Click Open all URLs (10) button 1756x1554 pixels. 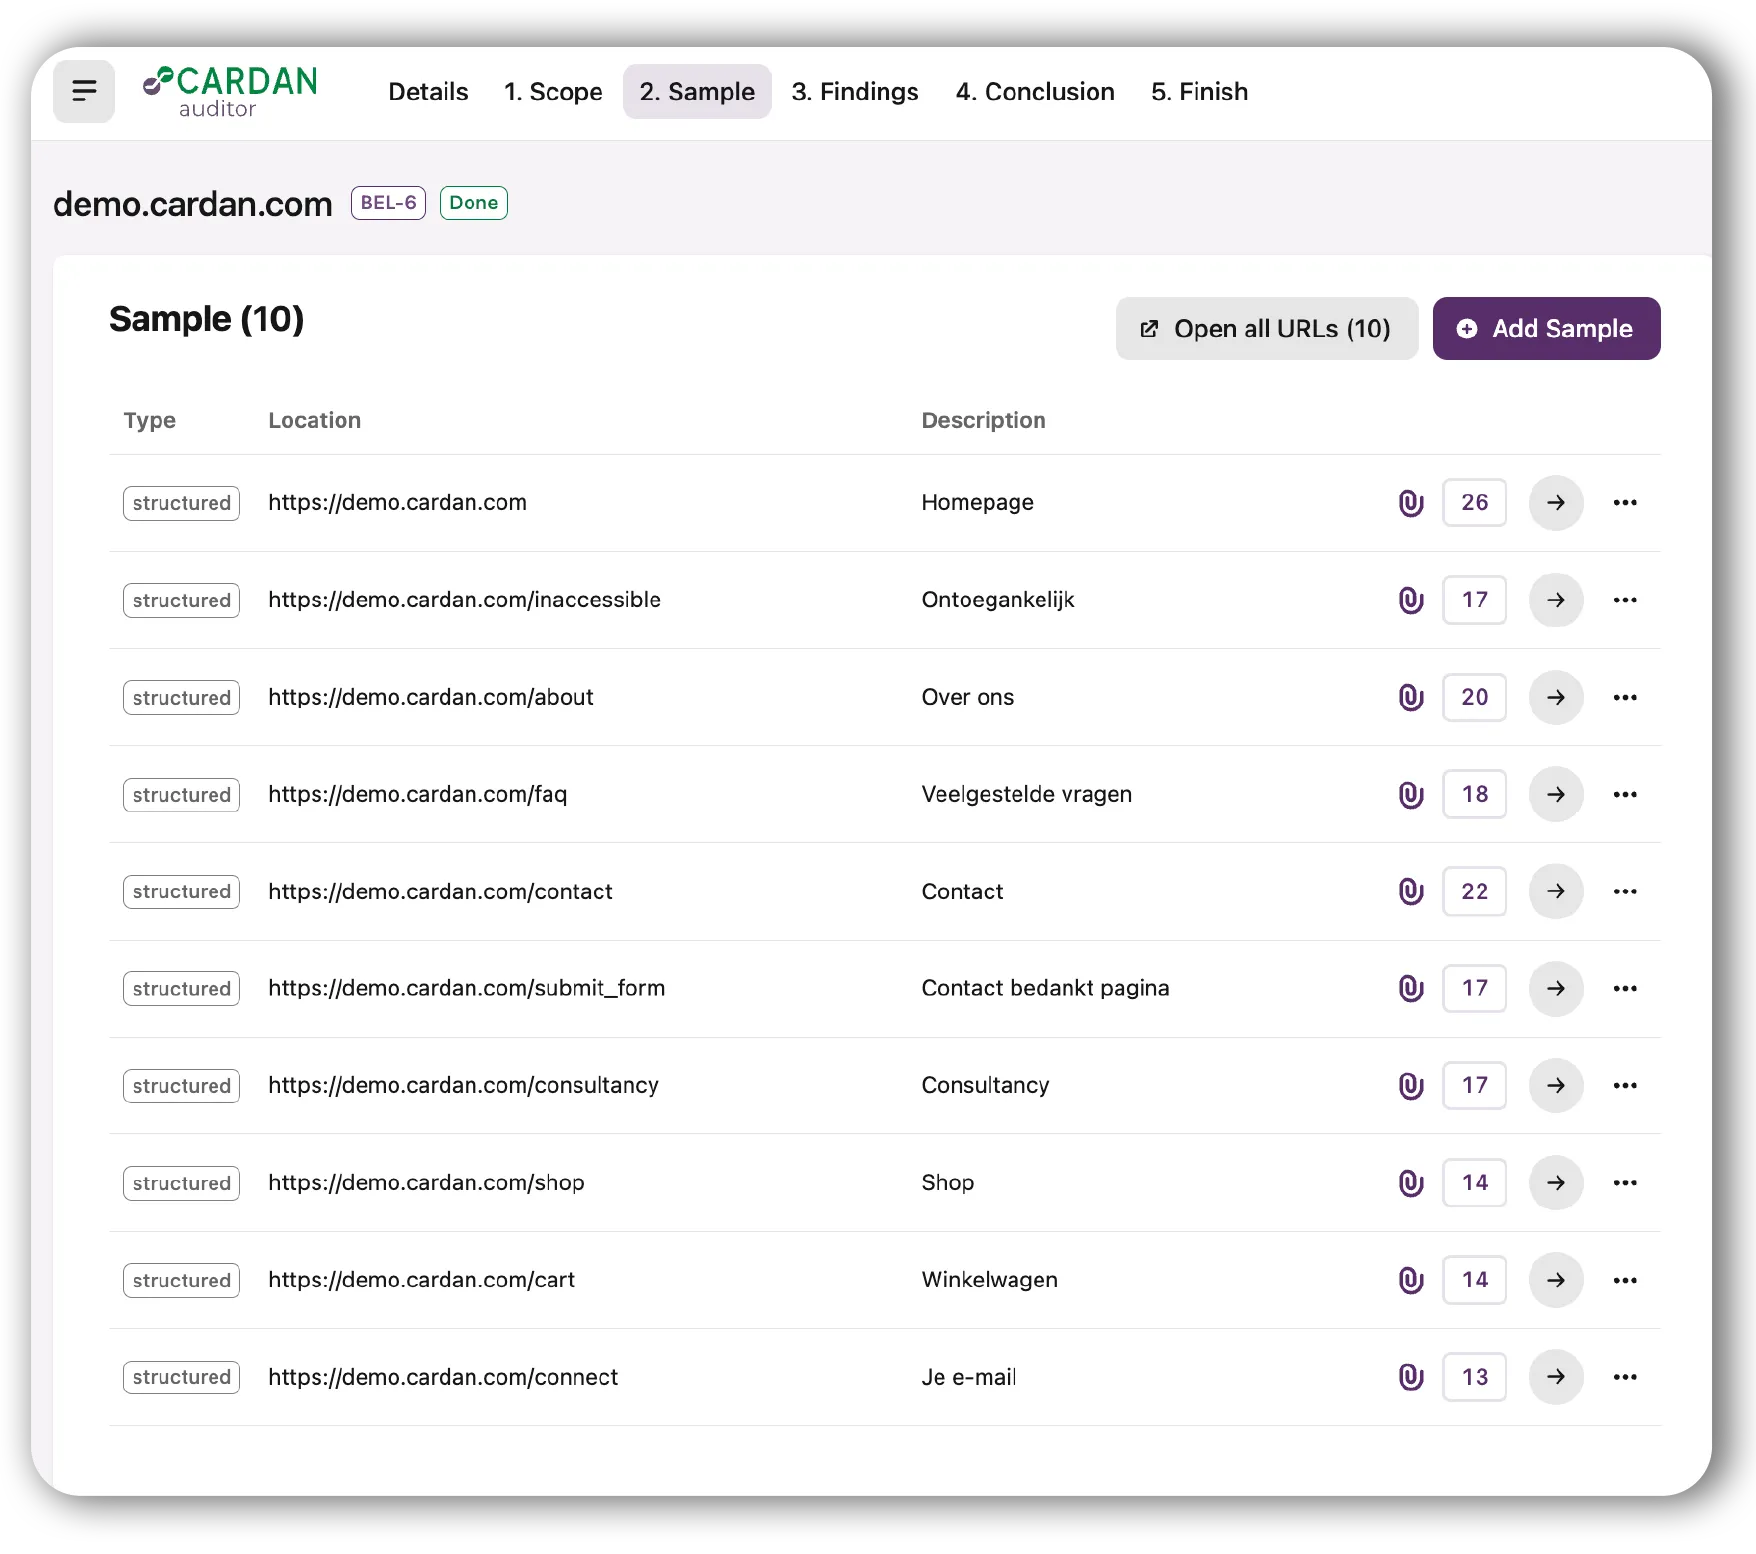coord(1267,329)
